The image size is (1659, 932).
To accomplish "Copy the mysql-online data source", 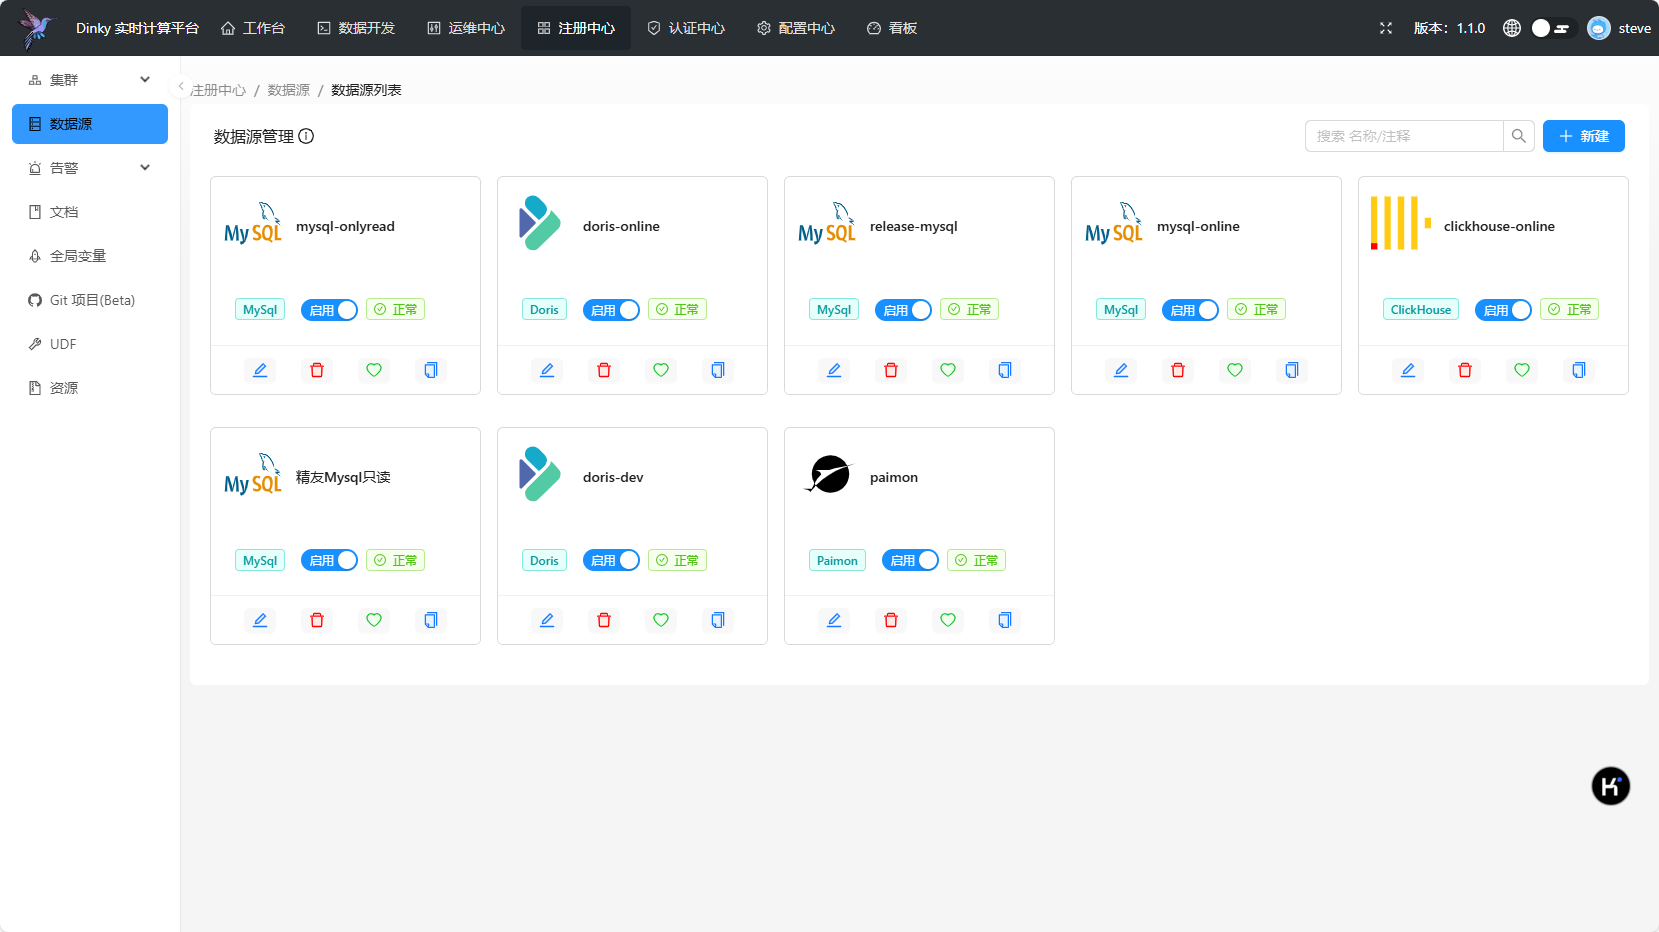I will tap(1292, 370).
